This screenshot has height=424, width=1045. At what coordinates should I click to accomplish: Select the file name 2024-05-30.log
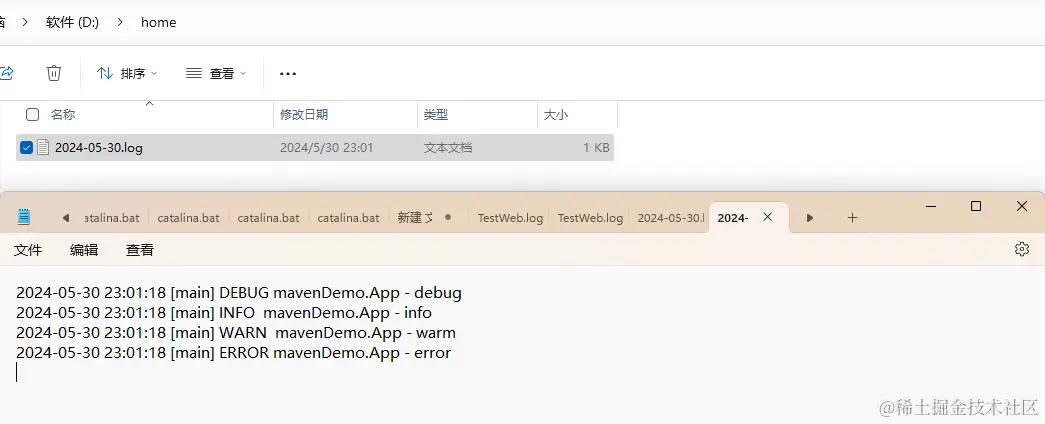tap(99, 148)
